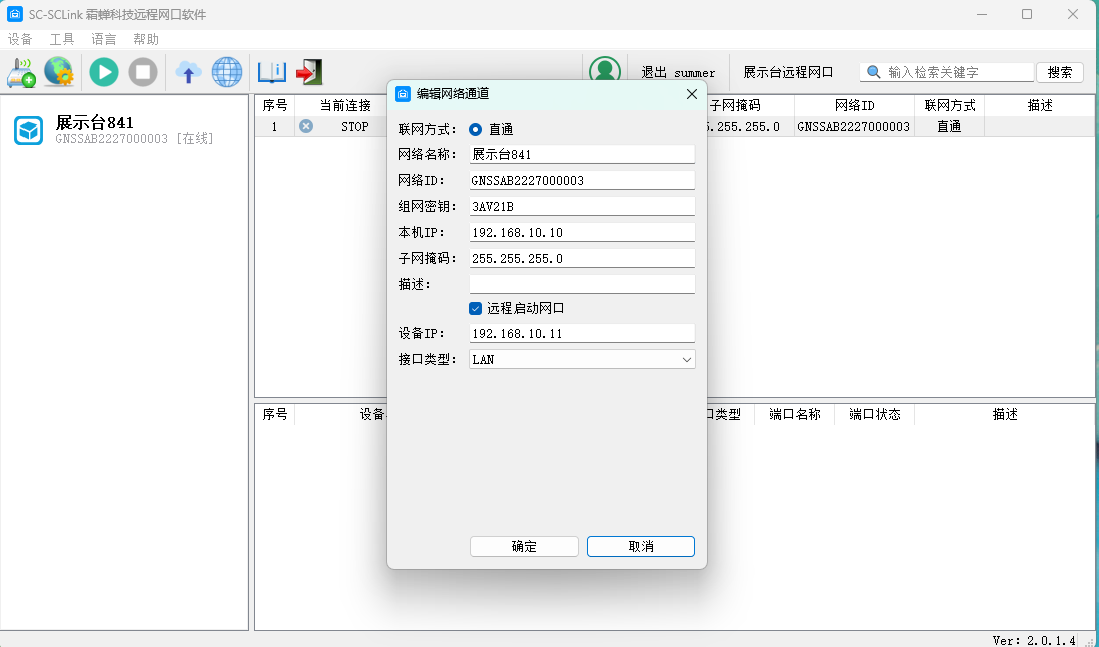Click the 搜索 button
Screen dimensions: 1099x647
point(1060,72)
